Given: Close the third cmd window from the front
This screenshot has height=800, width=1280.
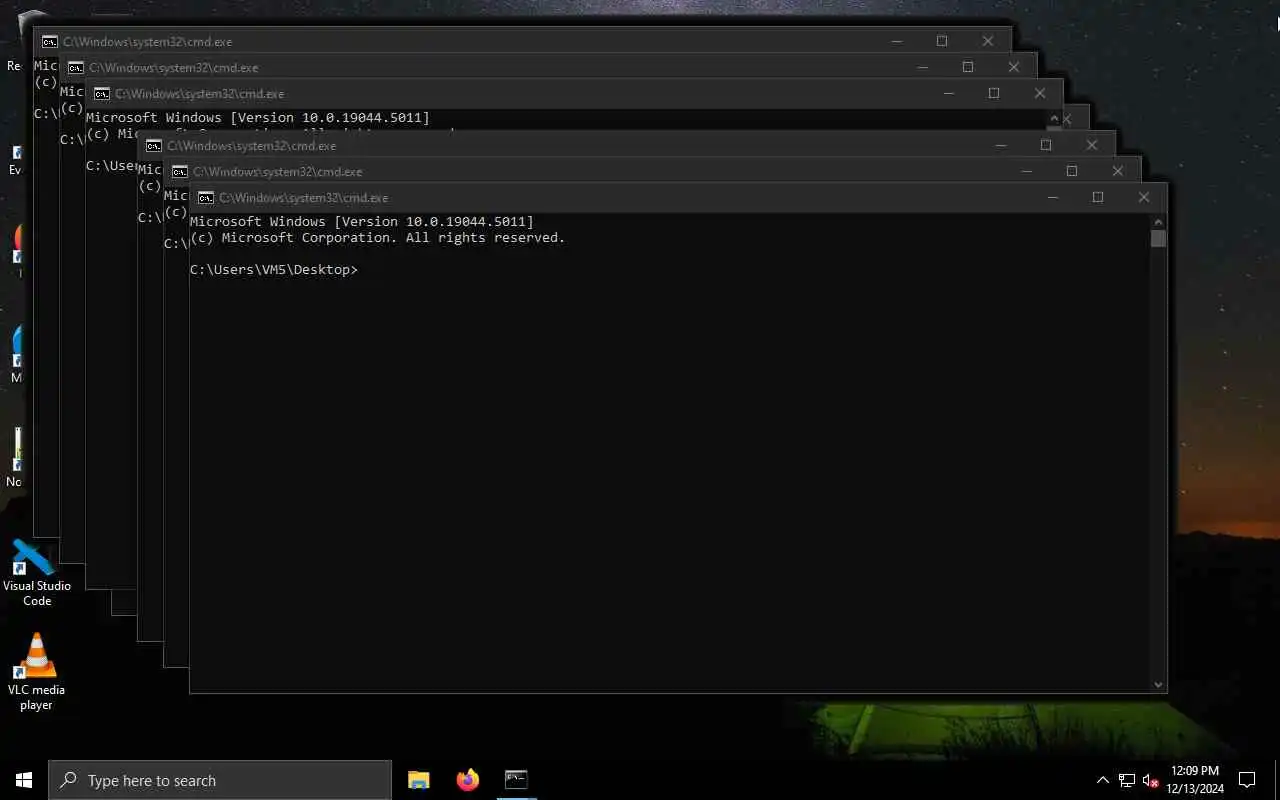Looking at the screenshot, I should pos(1092,145).
